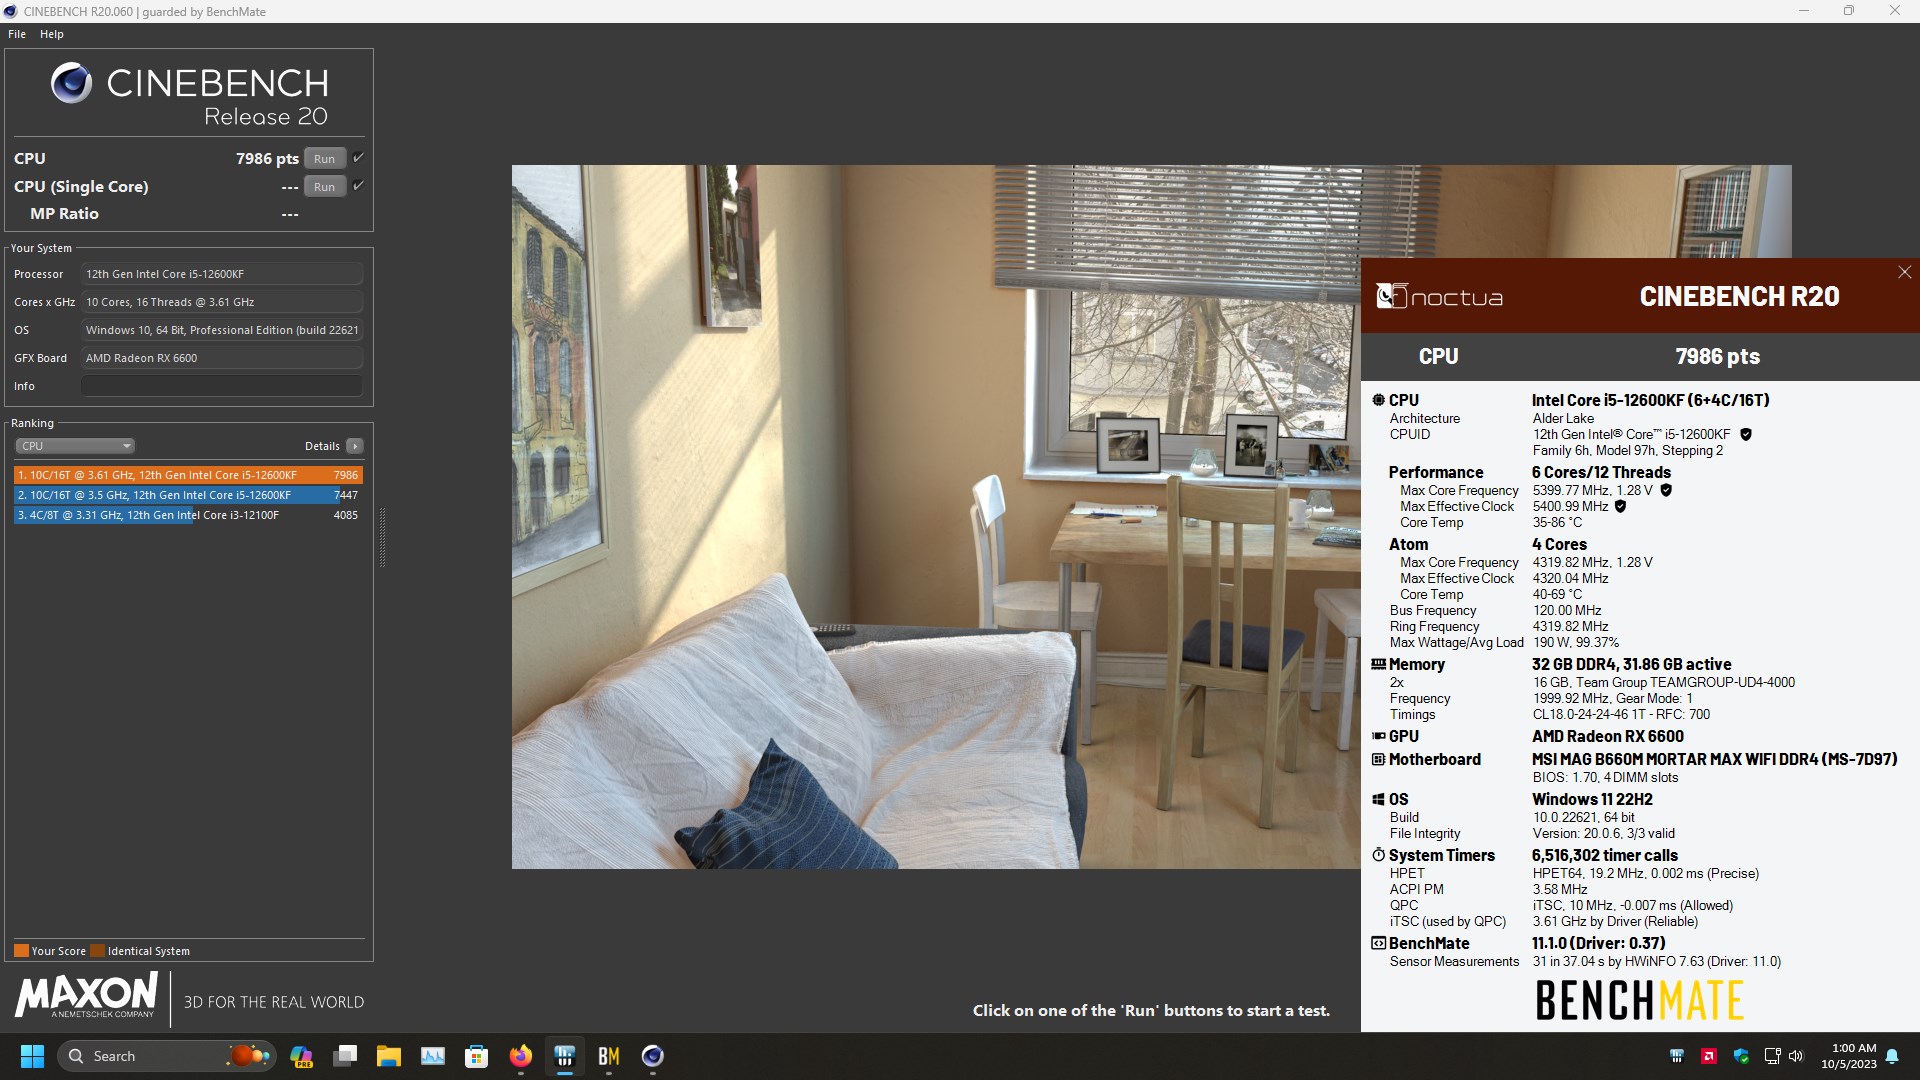The height and width of the screenshot is (1080, 1920).
Task: Click the Max Core Frequency shield icon
Action: 1666,491
